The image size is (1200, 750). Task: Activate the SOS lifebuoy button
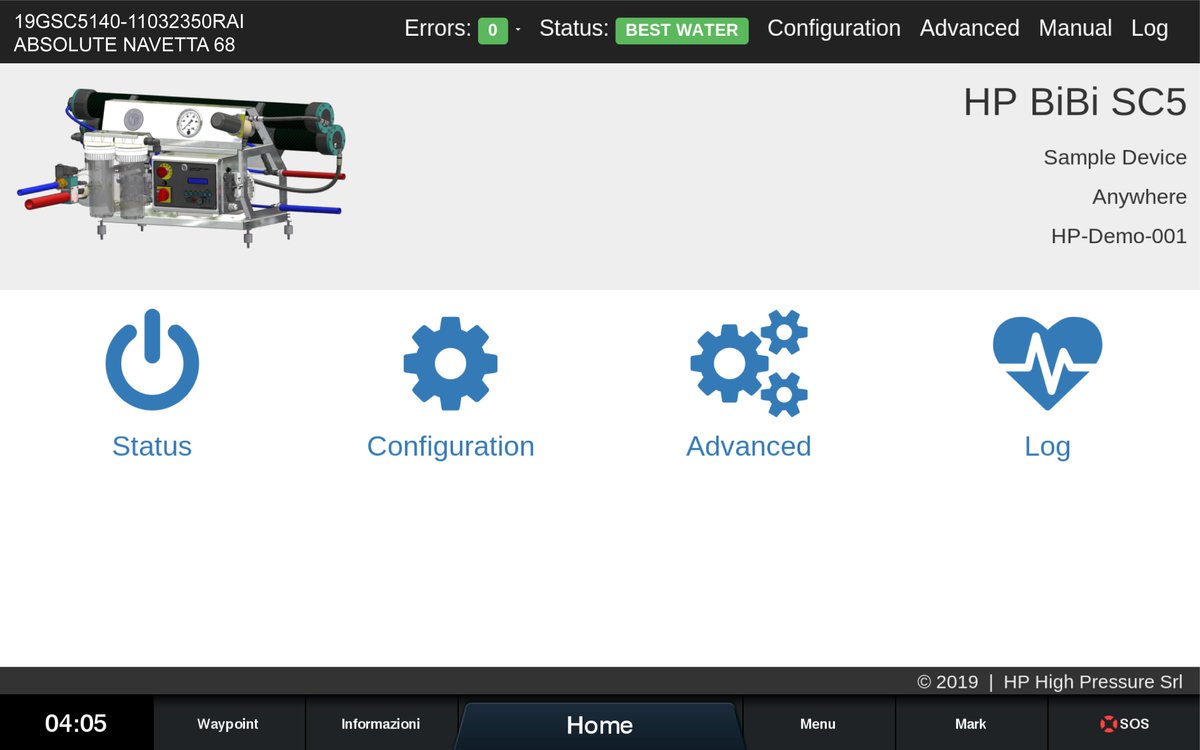1124,724
